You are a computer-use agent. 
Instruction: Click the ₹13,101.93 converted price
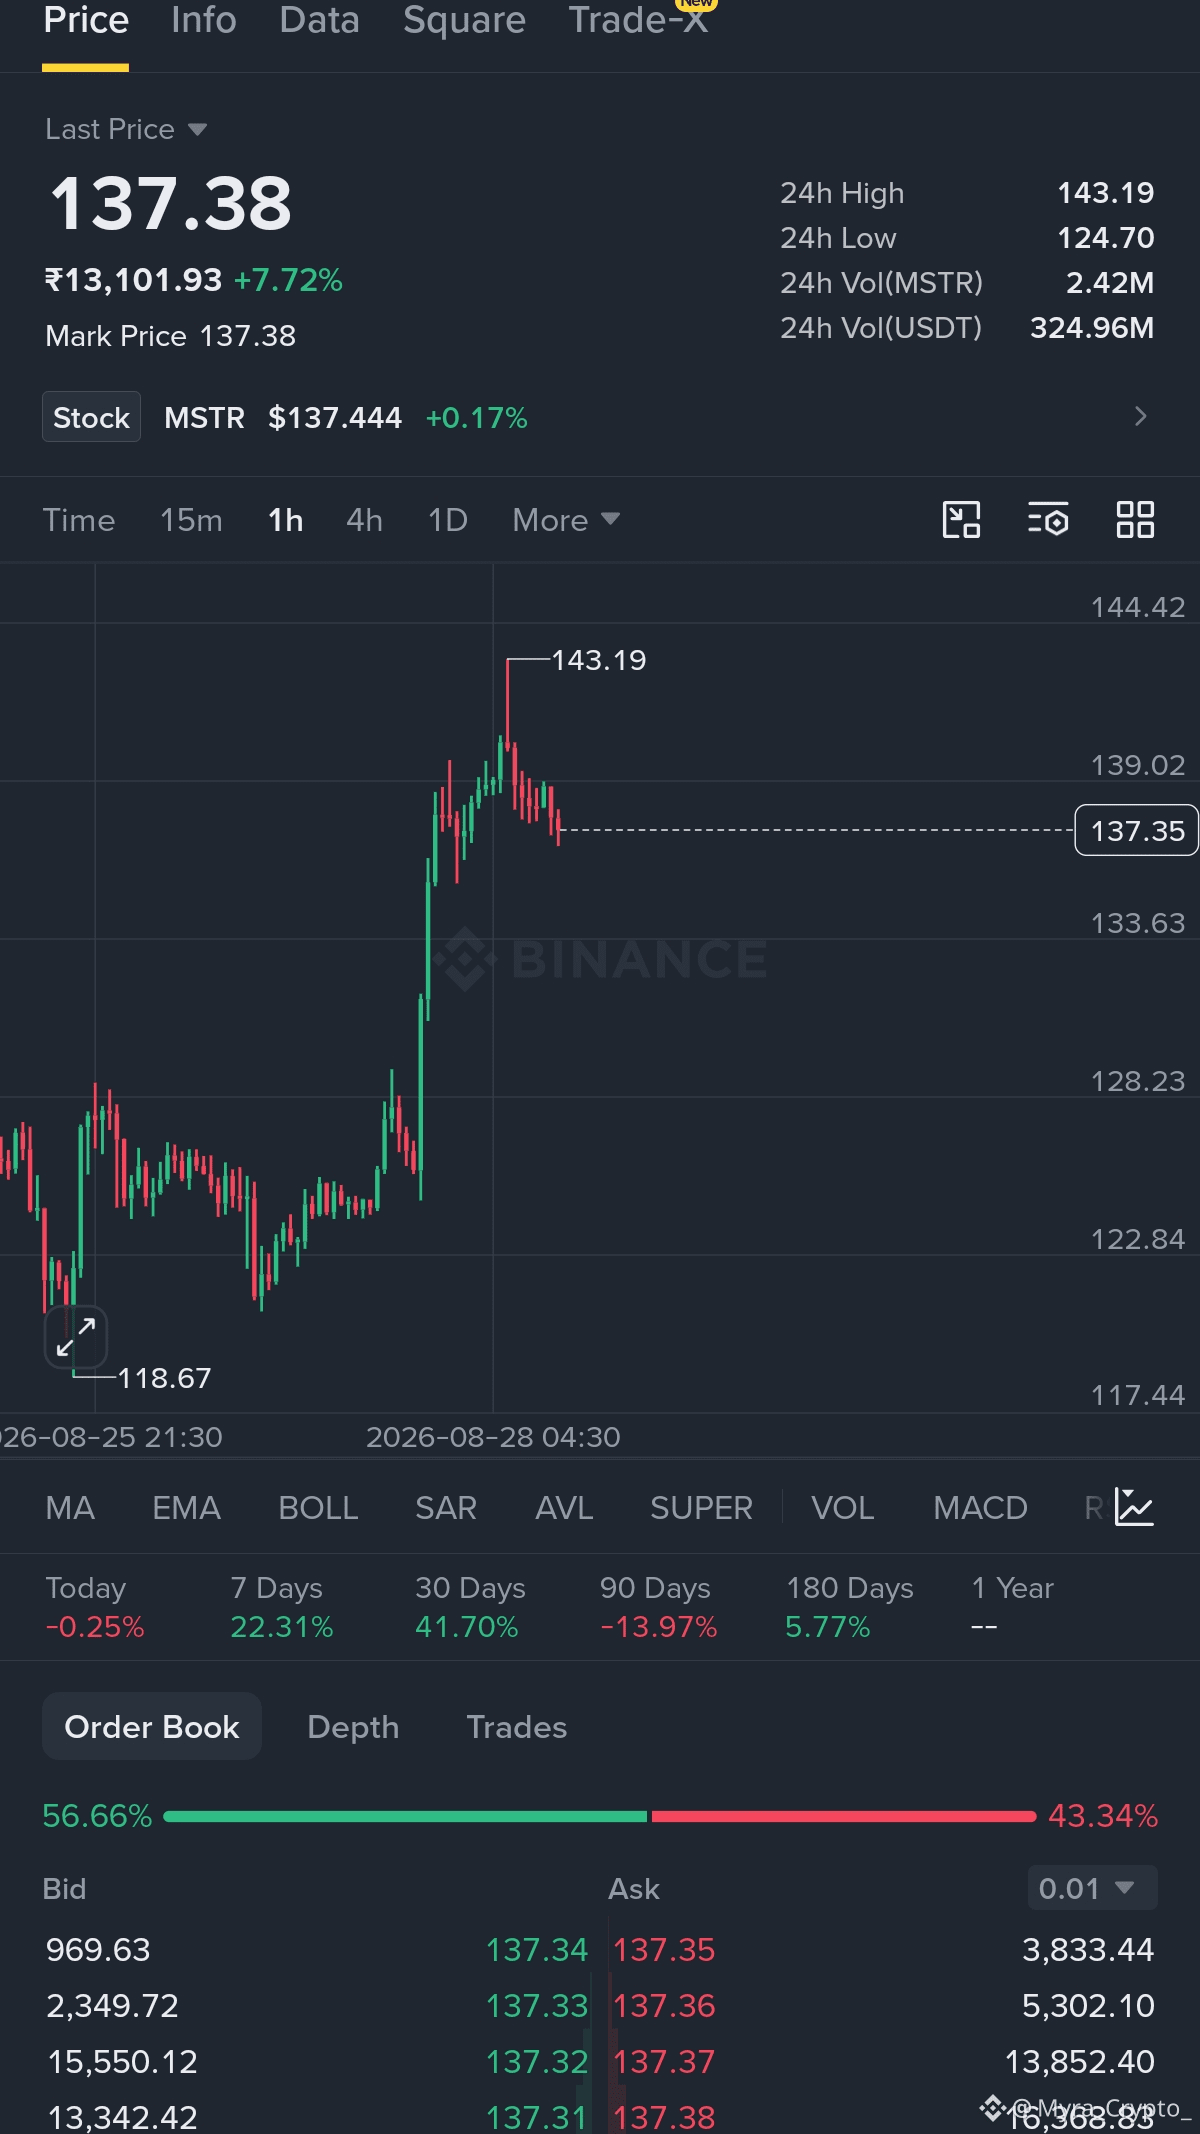click(x=133, y=280)
